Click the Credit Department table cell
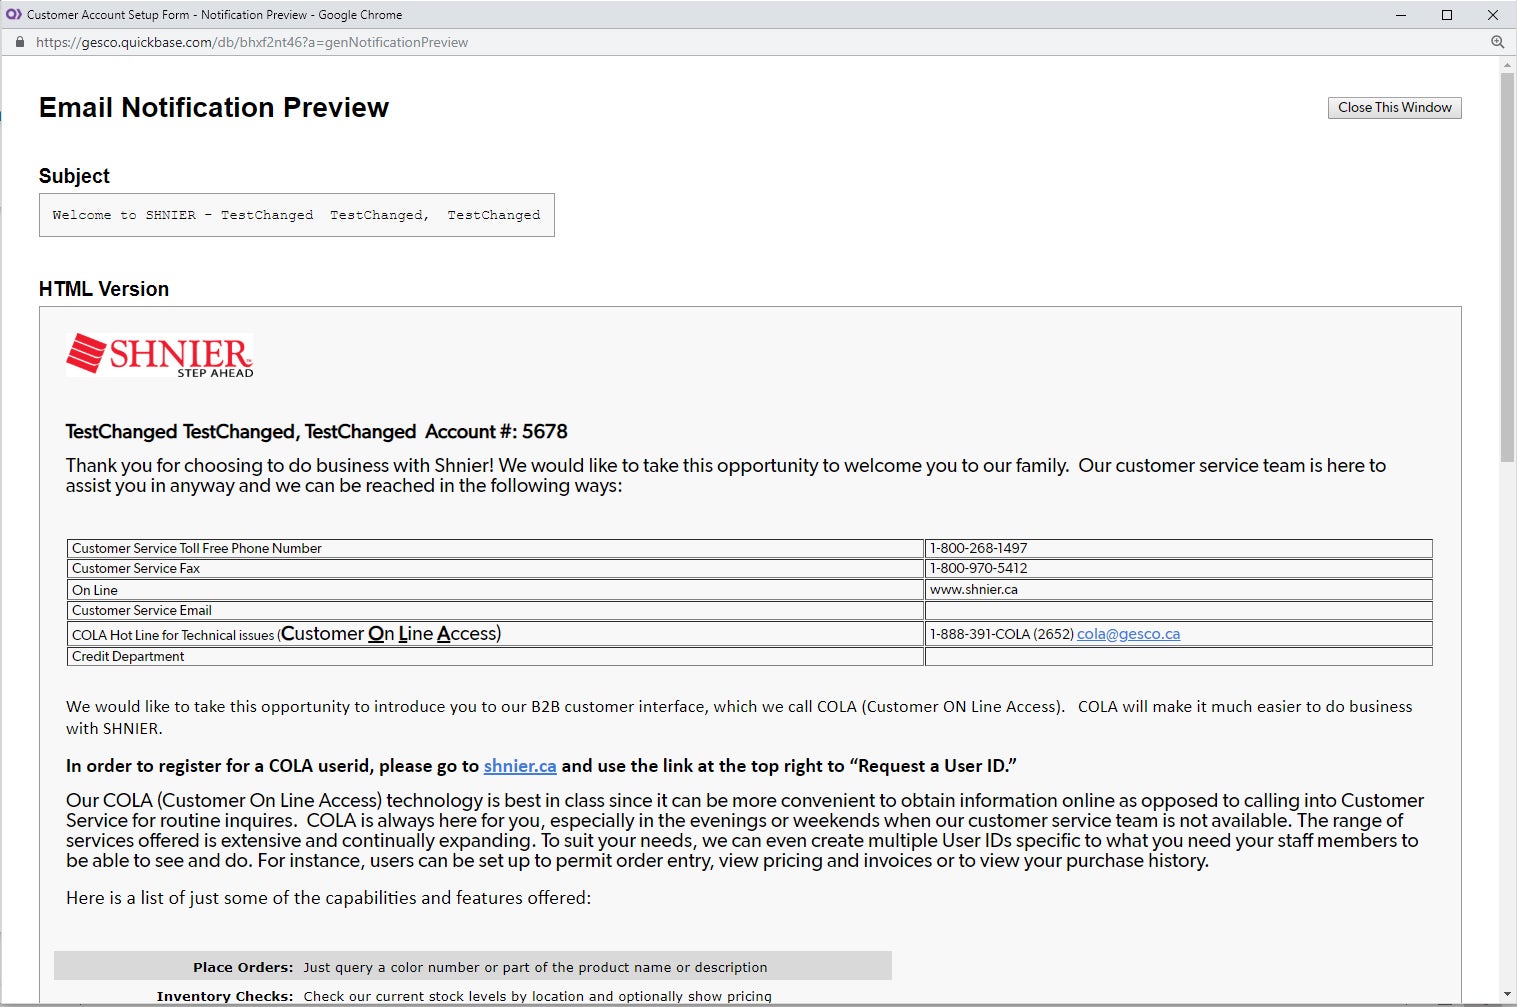The height and width of the screenshot is (1007, 1517). click(495, 656)
